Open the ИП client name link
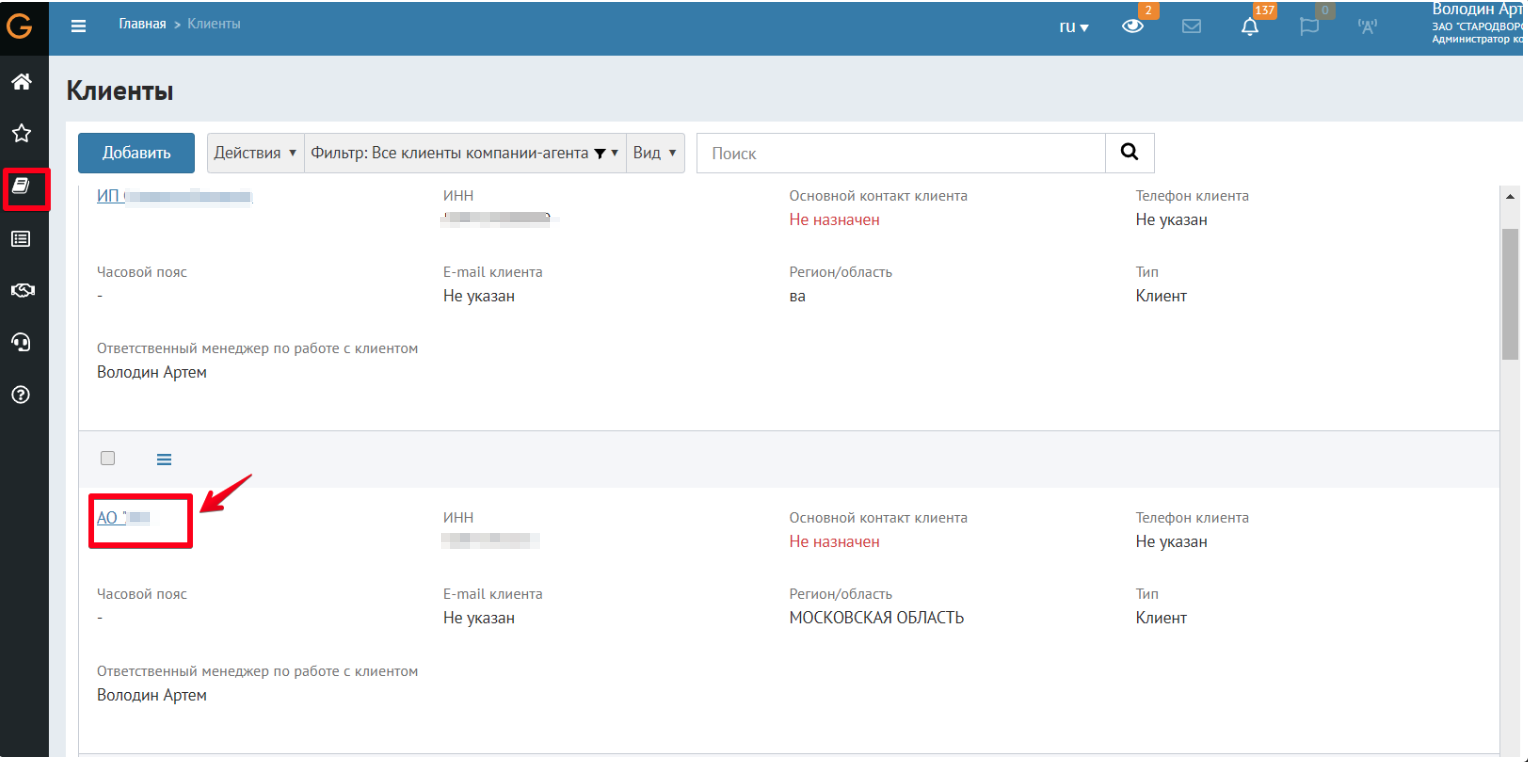Viewport: 1528px width, 762px height. (x=174, y=196)
